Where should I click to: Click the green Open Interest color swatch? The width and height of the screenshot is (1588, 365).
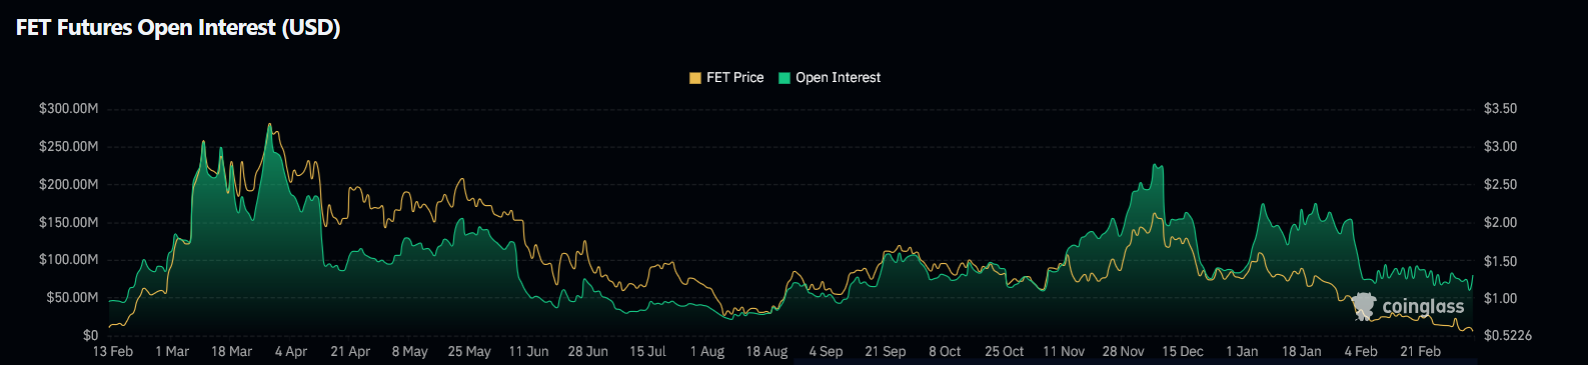click(784, 78)
